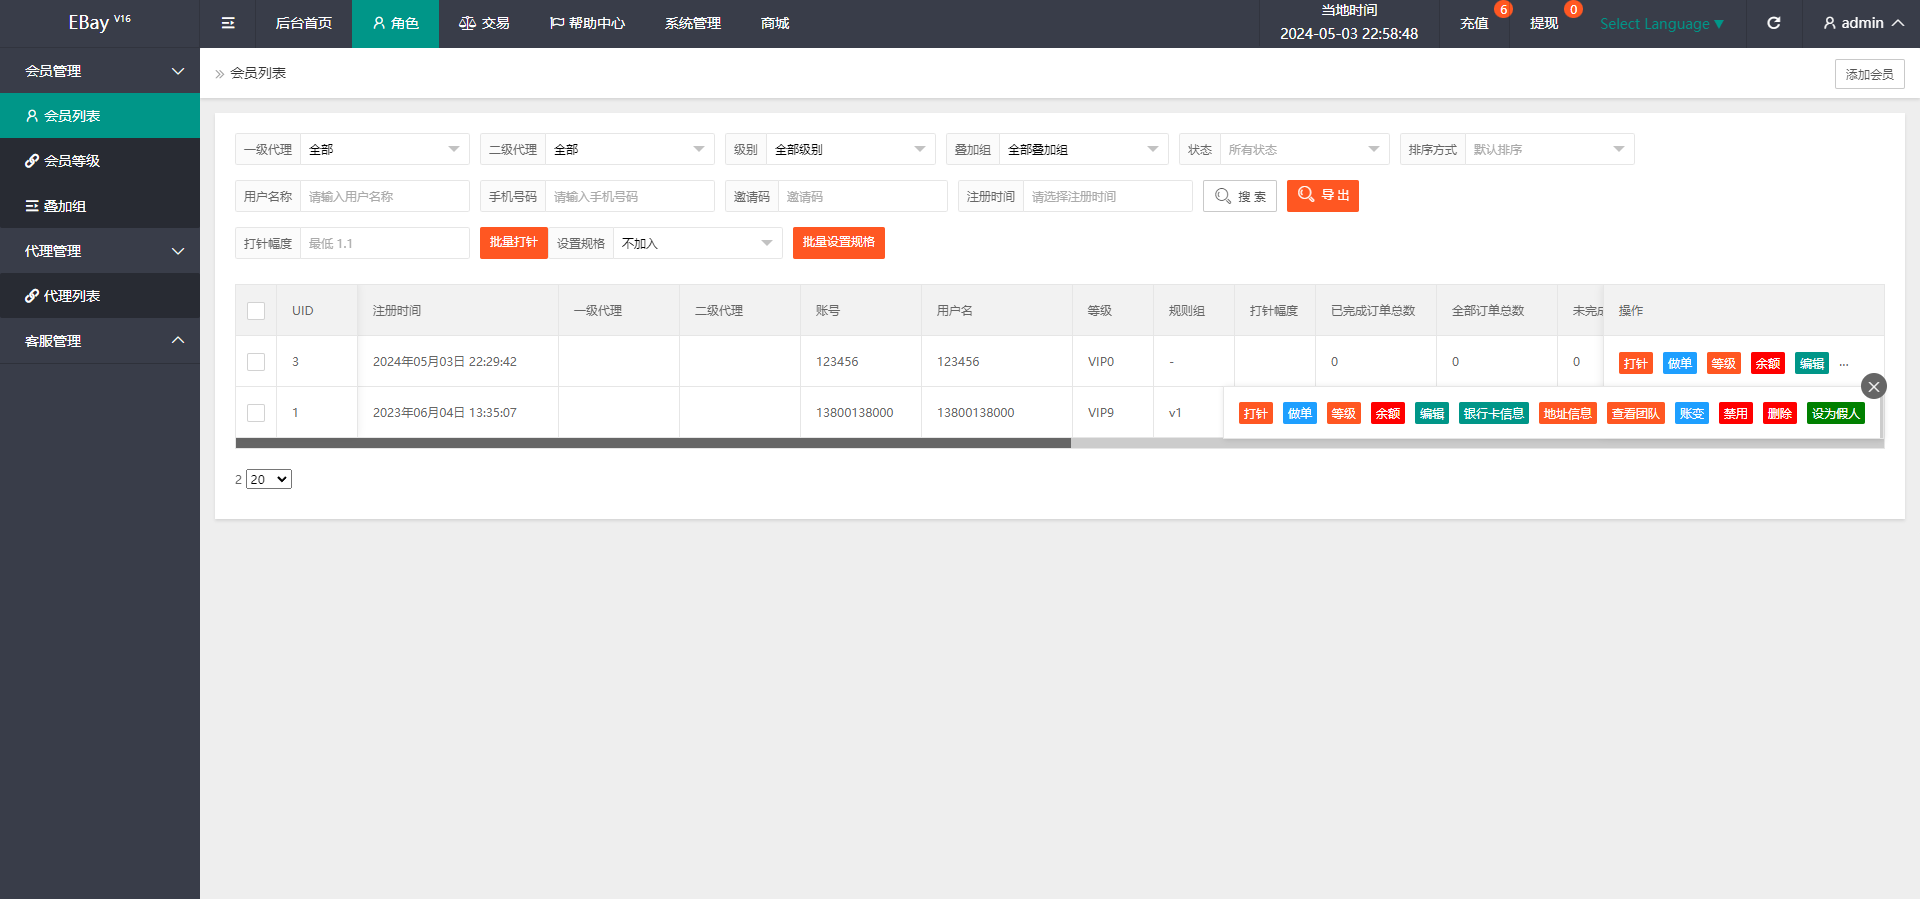This screenshot has width=1920, height=899.
Task: Click the 批量打针 button
Action: tap(513, 242)
